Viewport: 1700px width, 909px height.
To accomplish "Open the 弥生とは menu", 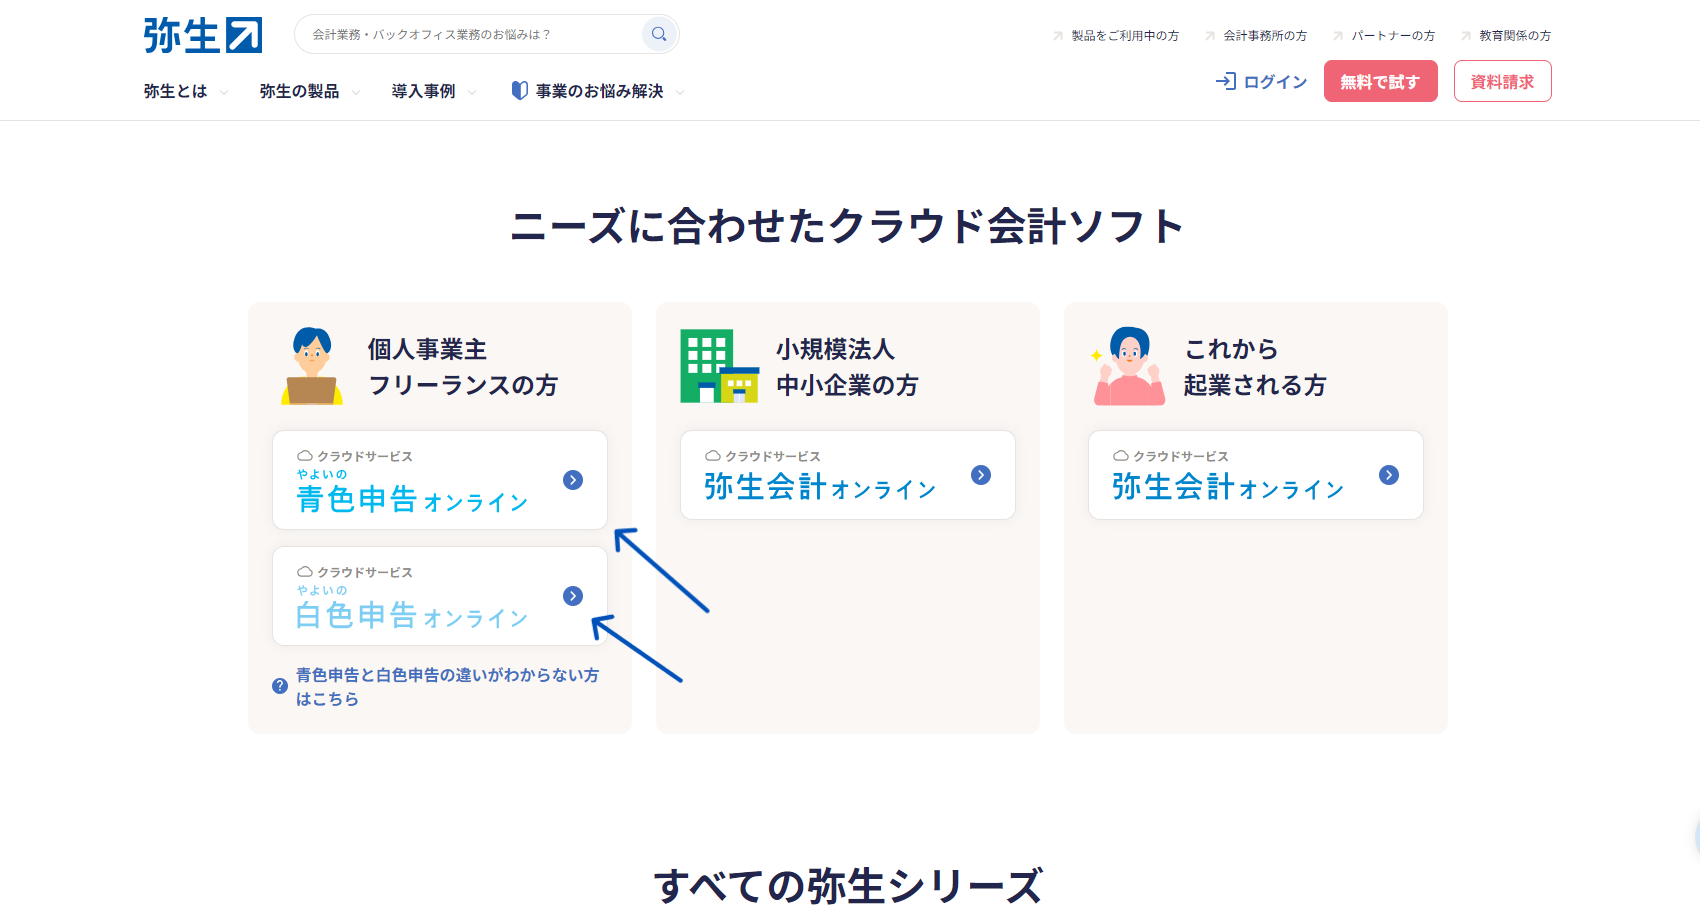I will click(175, 91).
